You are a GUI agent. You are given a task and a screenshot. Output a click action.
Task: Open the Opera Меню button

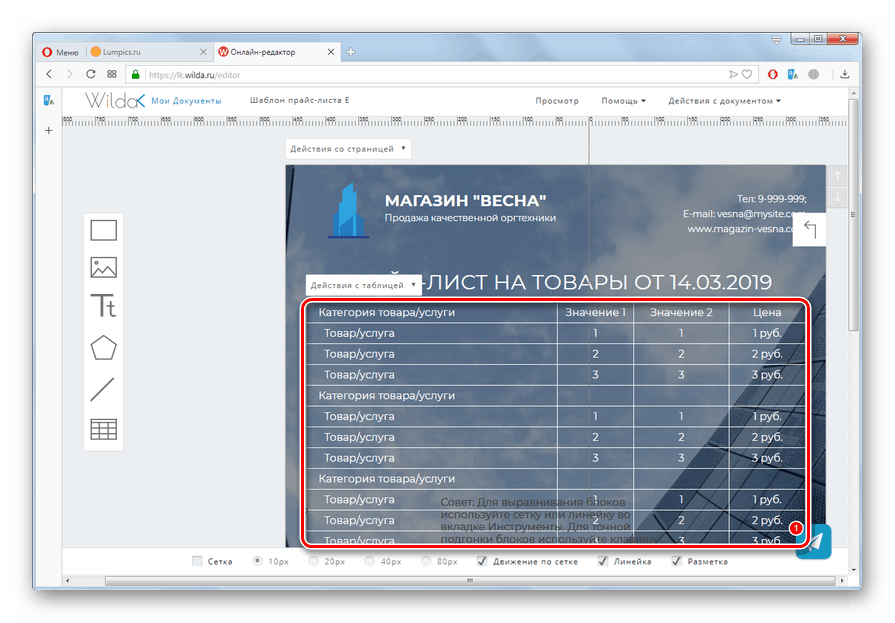(61, 52)
